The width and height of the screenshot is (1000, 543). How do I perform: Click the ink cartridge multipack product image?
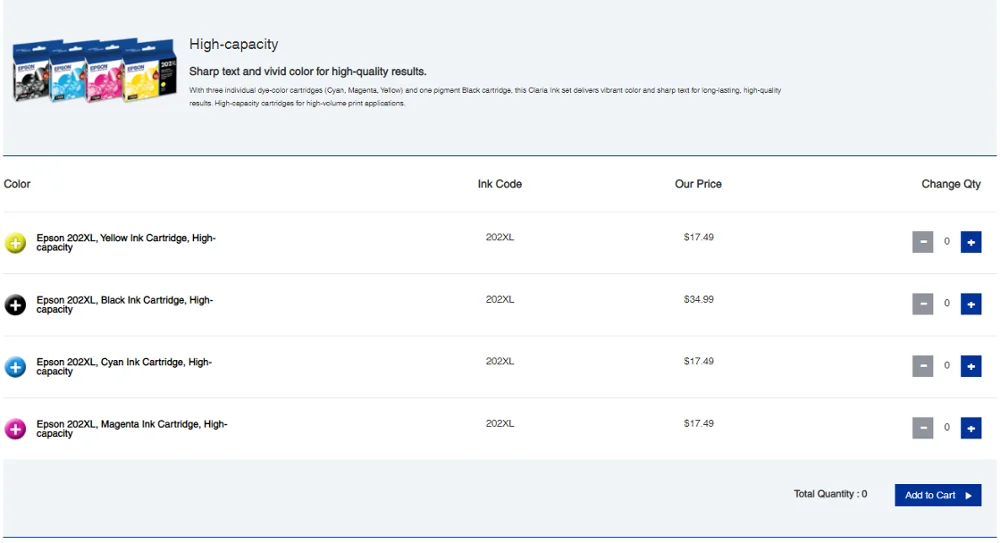[94, 70]
